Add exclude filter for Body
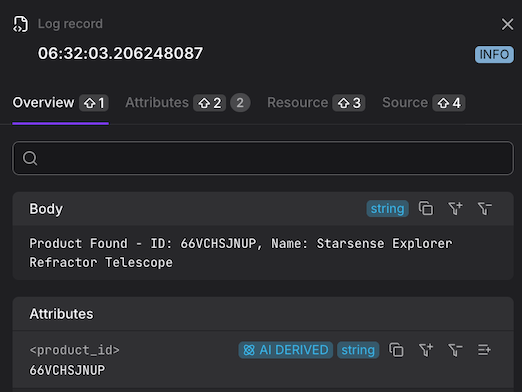 click(484, 209)
